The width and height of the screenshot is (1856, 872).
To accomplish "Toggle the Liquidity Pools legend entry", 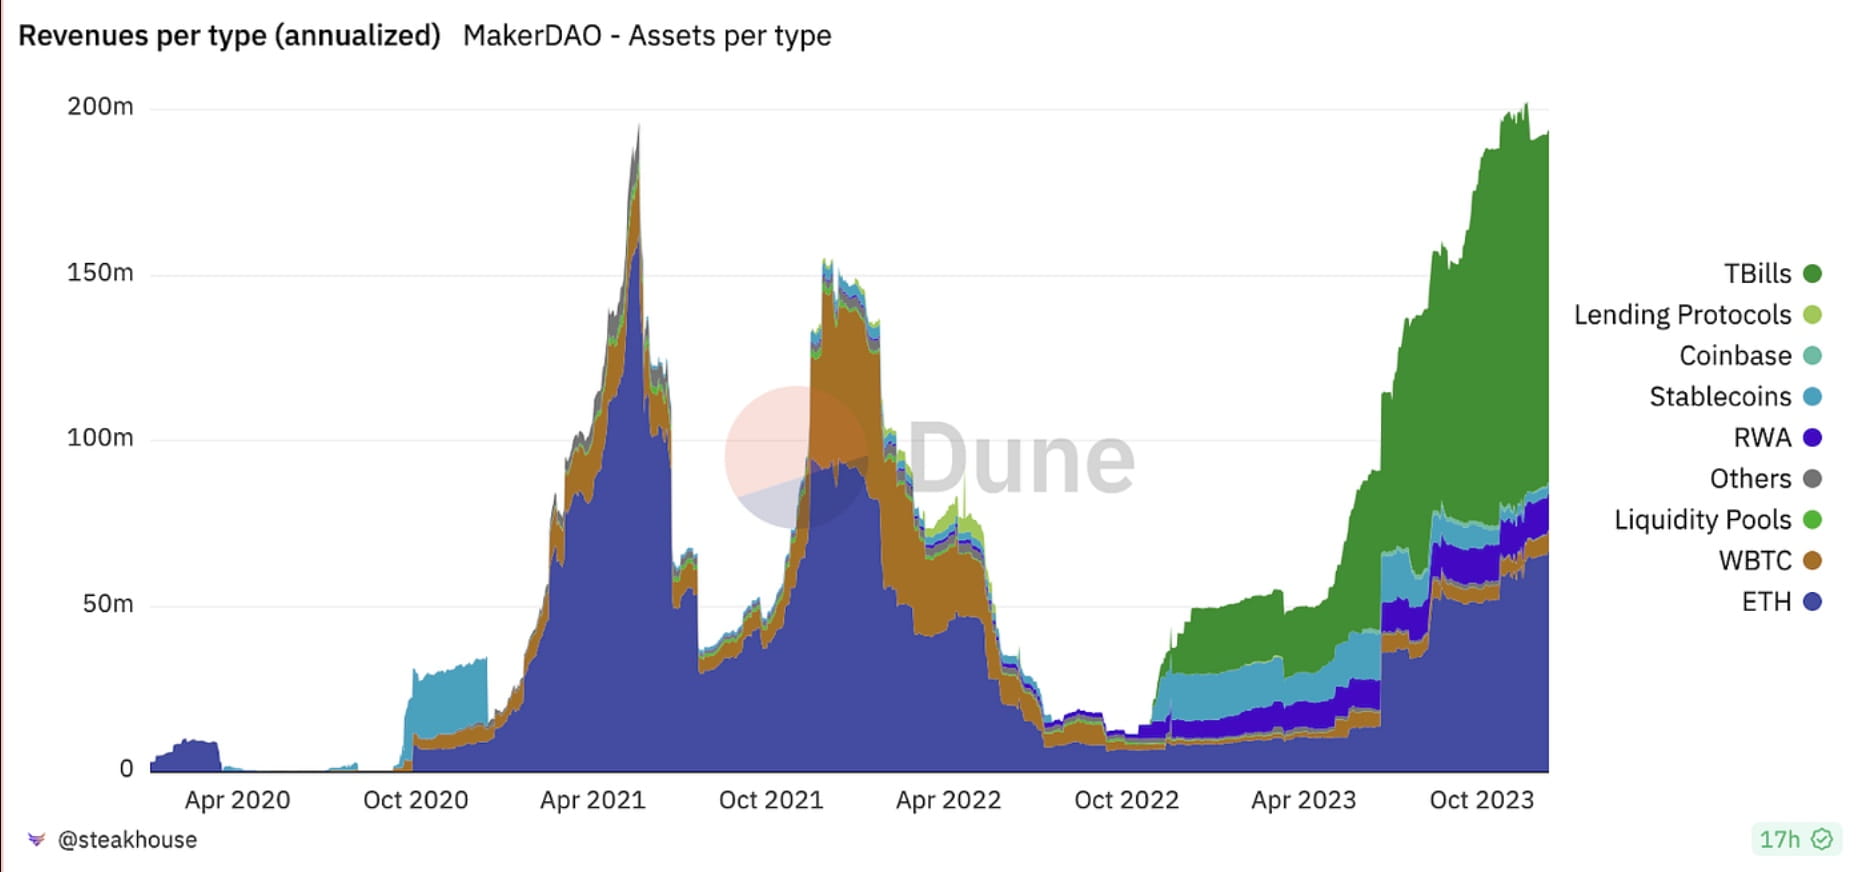I will pos(1717,519).
